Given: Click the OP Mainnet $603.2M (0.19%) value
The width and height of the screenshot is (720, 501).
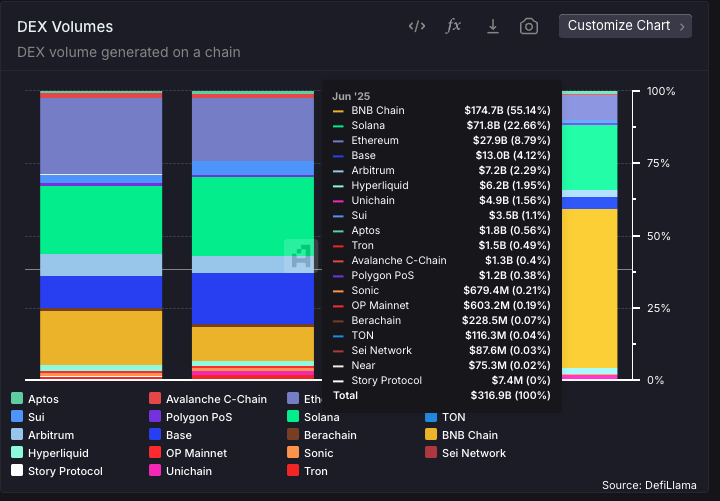Looking at the screenshot, I should point(506,305).
